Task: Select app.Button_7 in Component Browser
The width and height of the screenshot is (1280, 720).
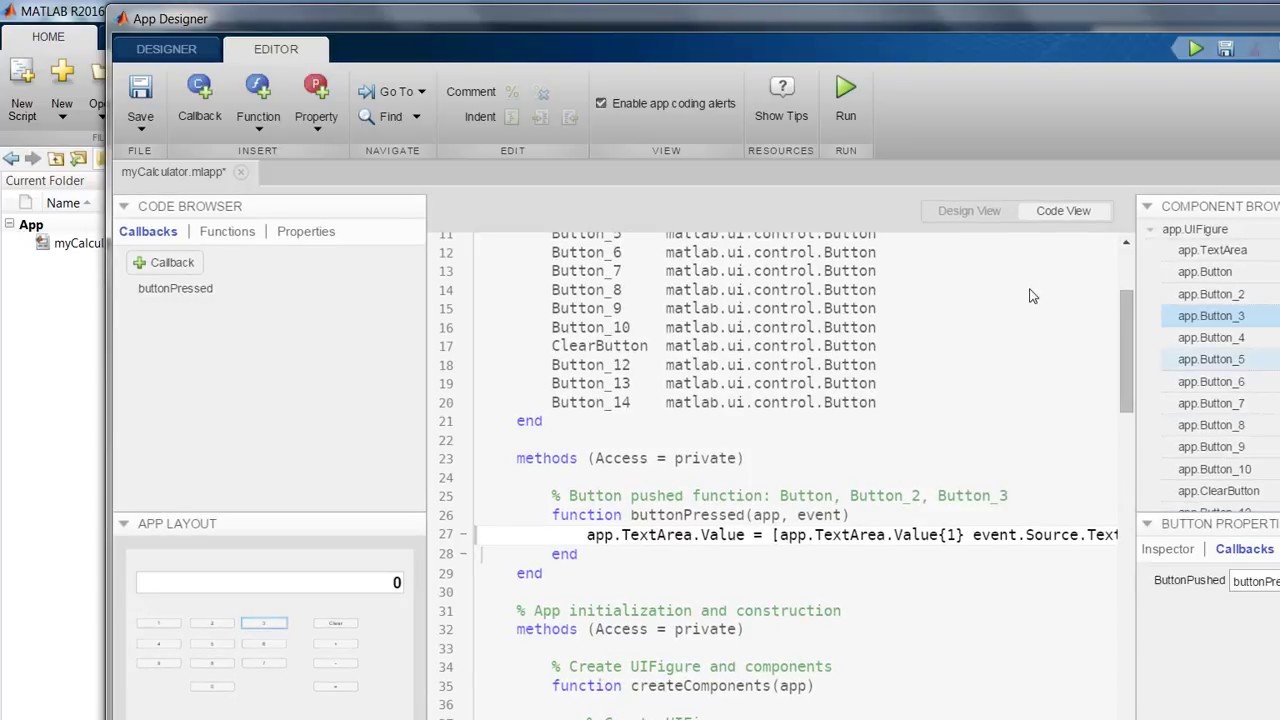Action: click(1211, 404)
